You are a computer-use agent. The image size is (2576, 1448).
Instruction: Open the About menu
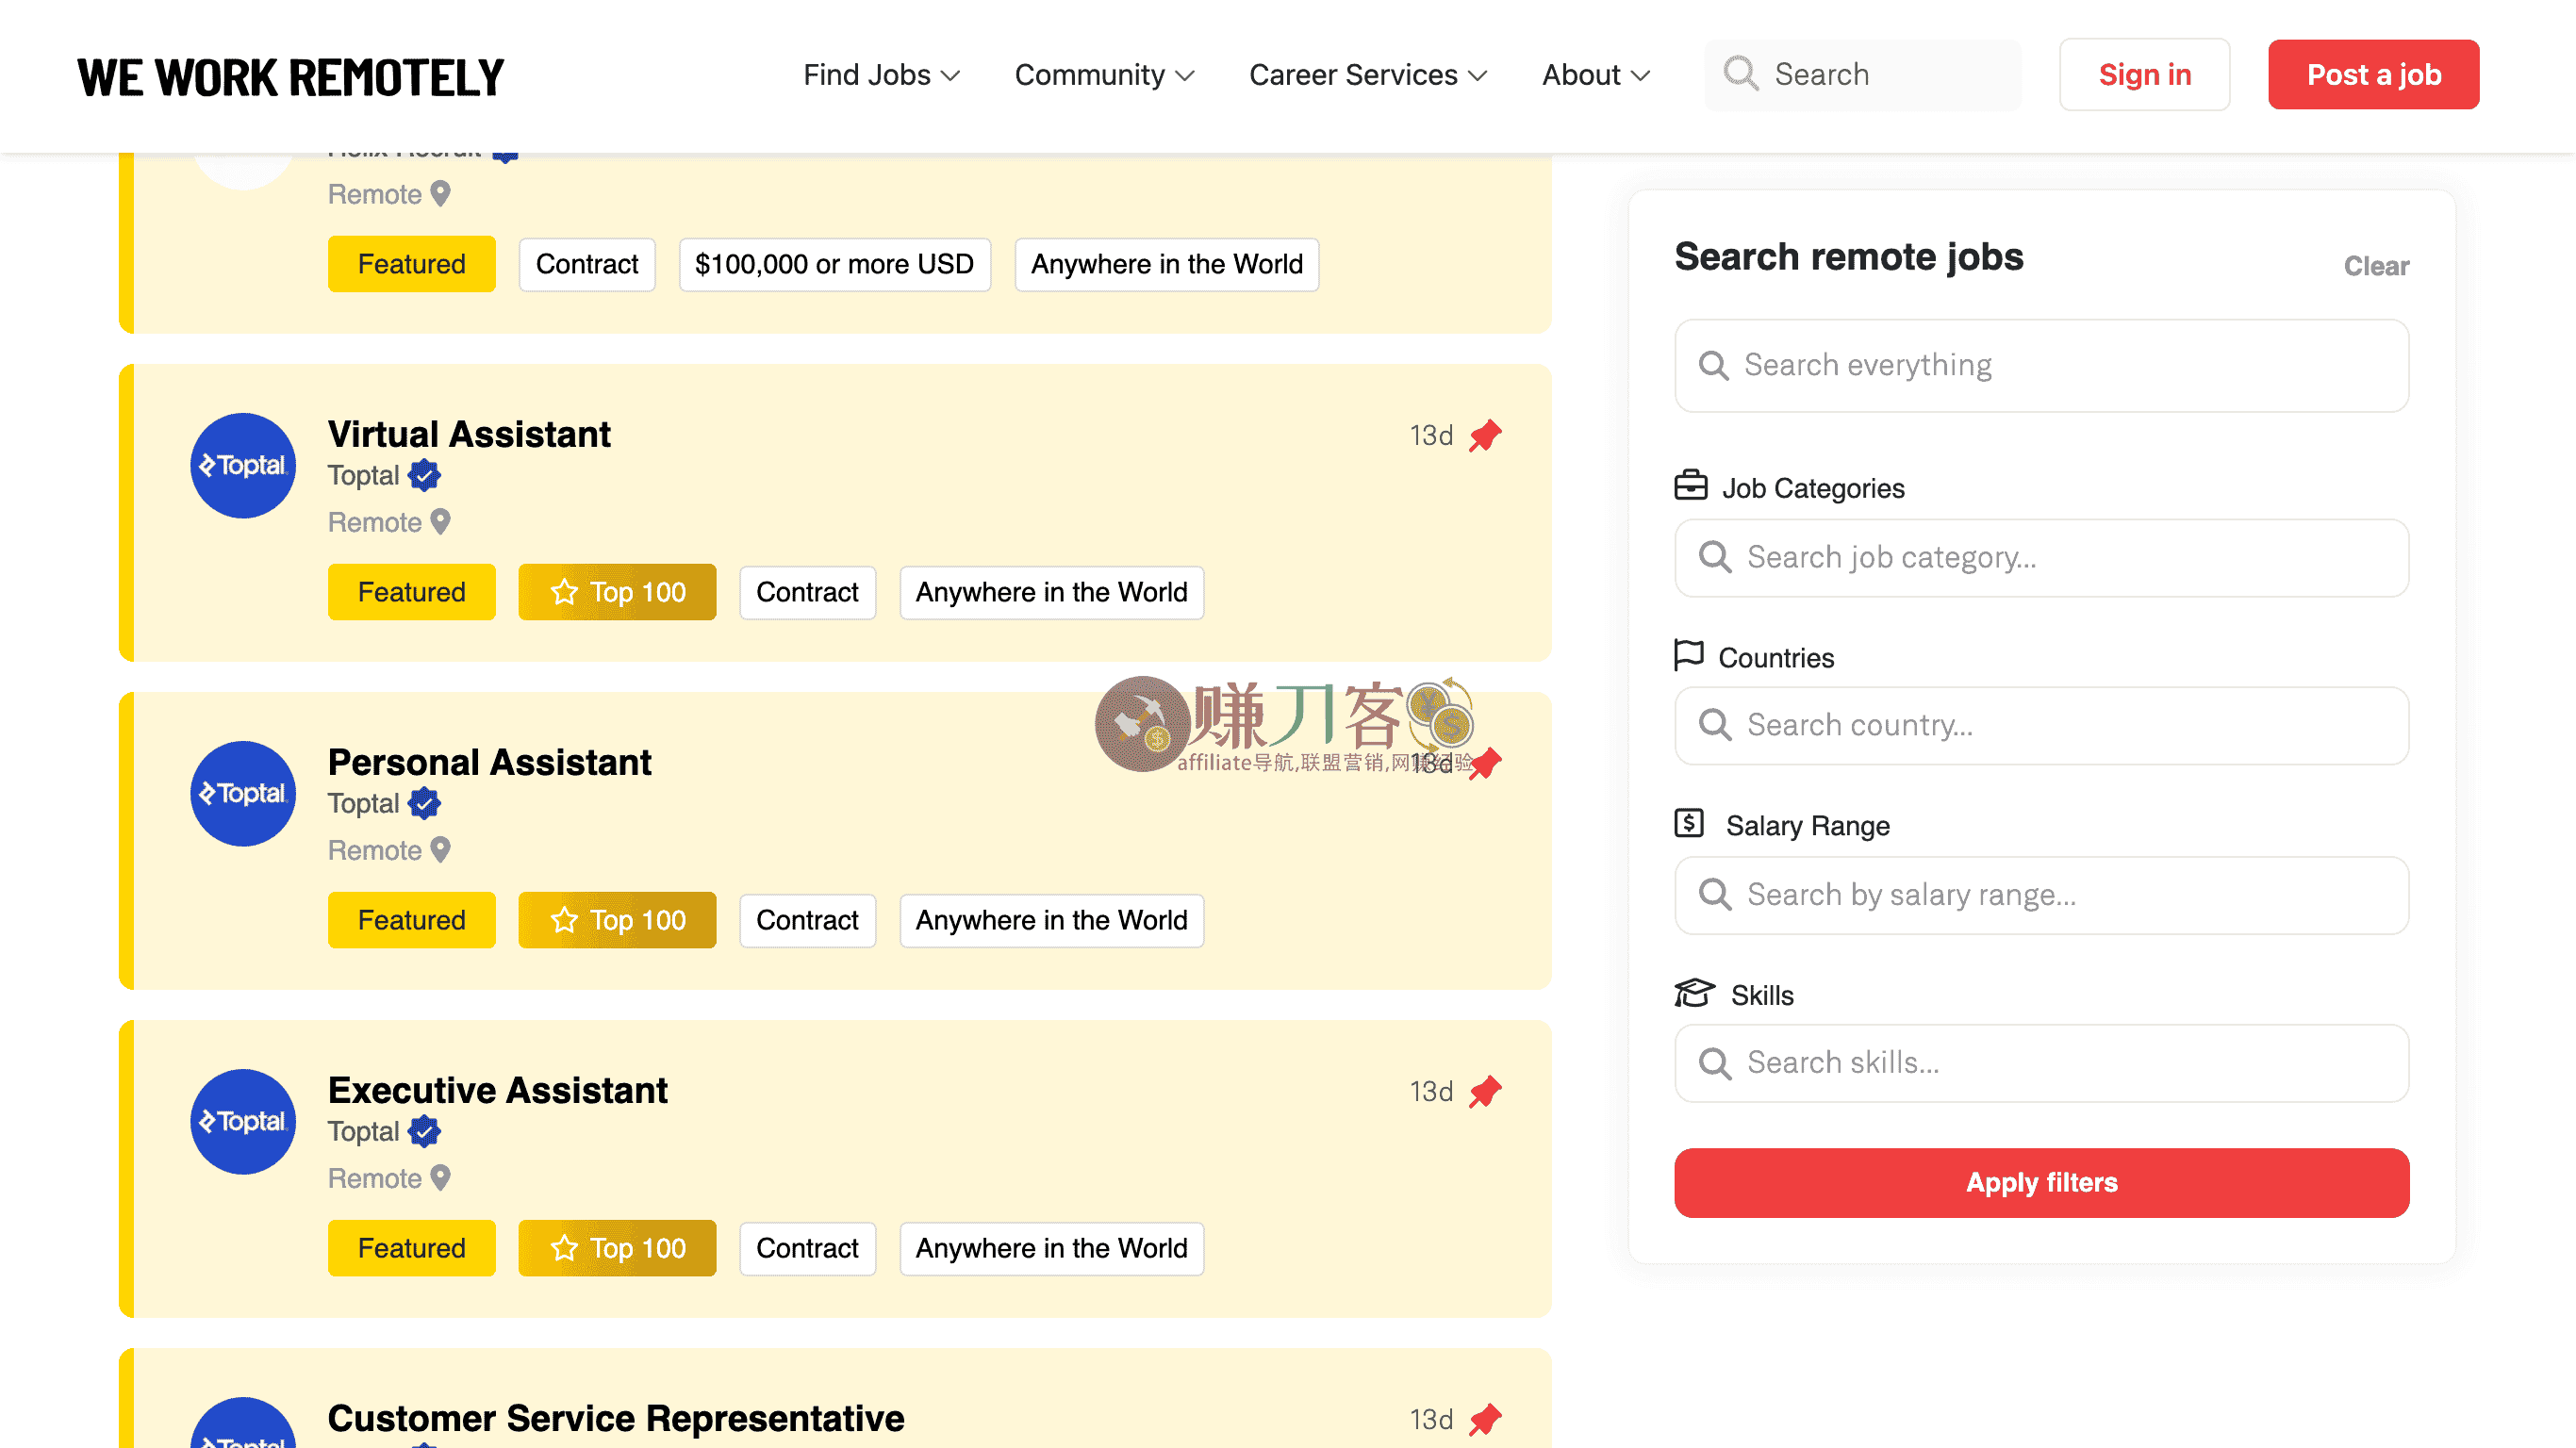(x=1596, y=75)
